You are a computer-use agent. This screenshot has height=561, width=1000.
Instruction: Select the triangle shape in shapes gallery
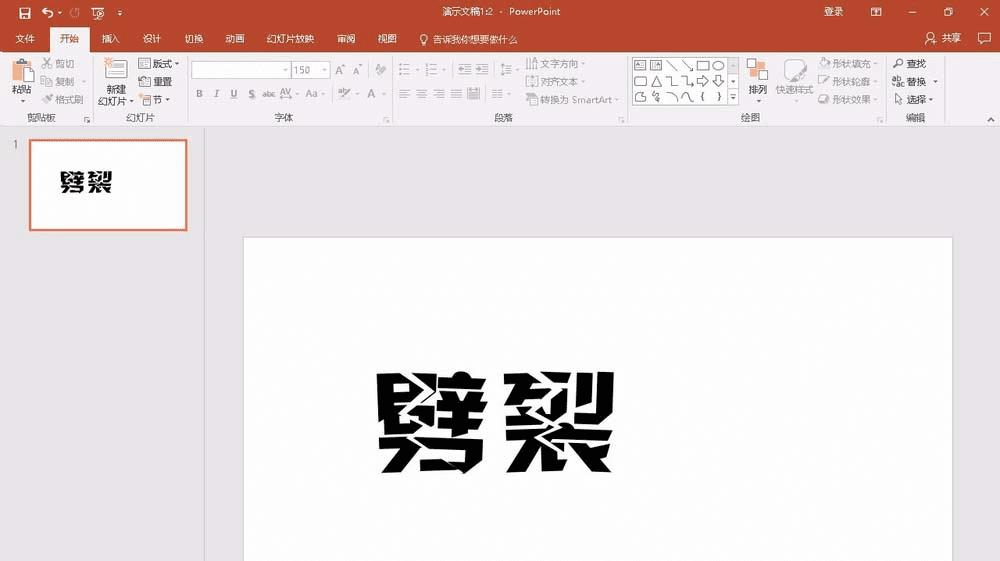tap(656, 81)
